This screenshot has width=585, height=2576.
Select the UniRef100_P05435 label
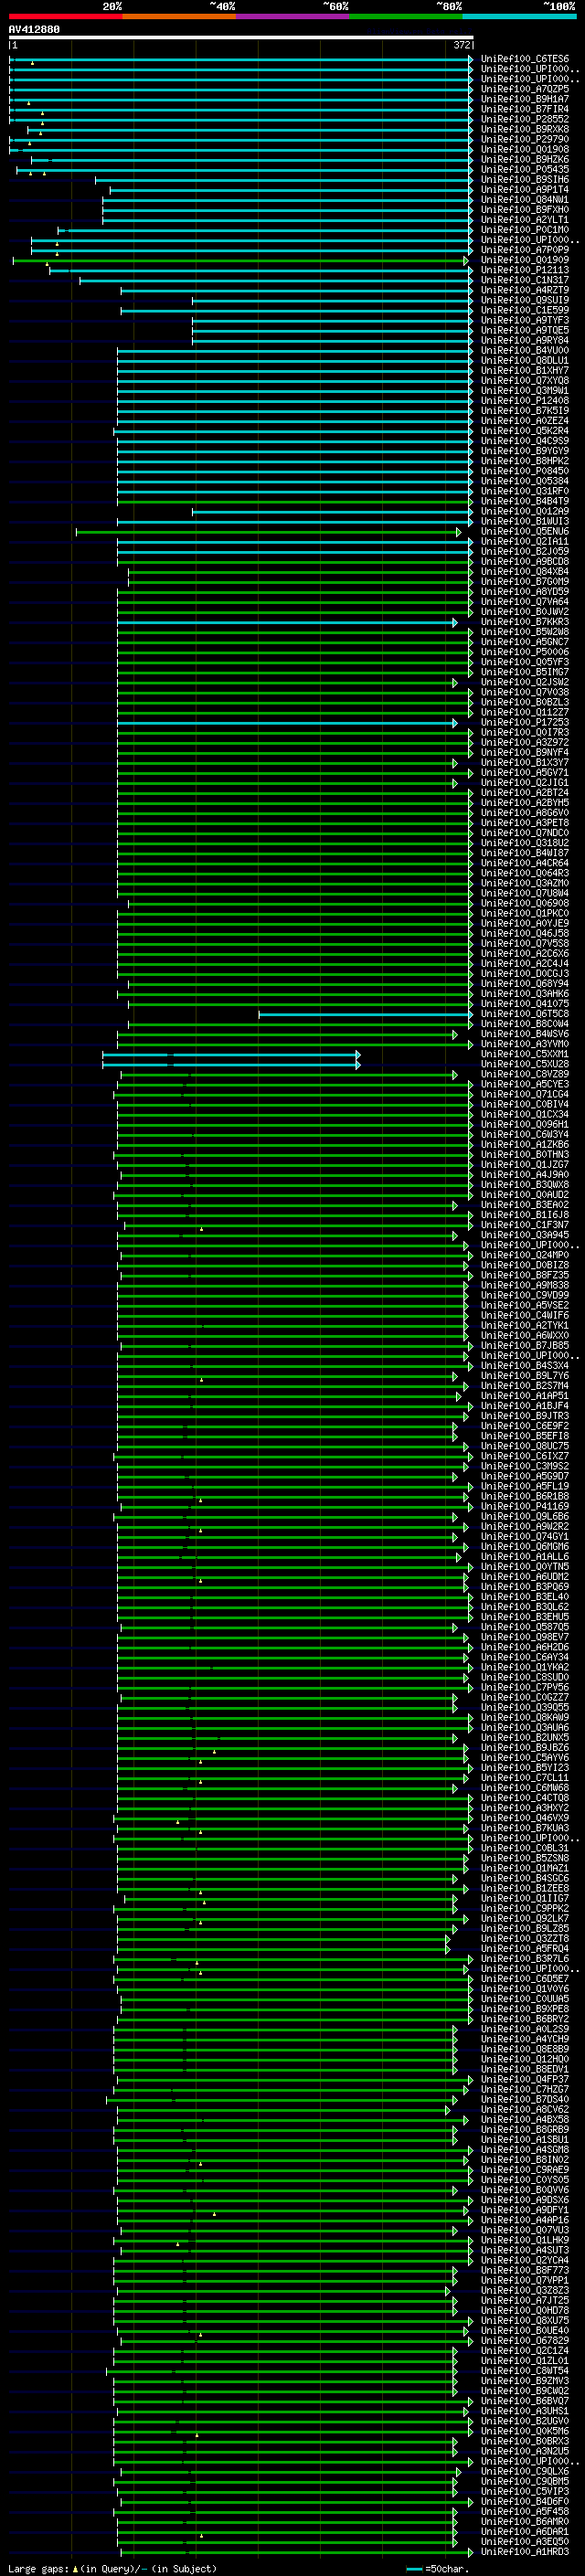(x=525, y=169)
